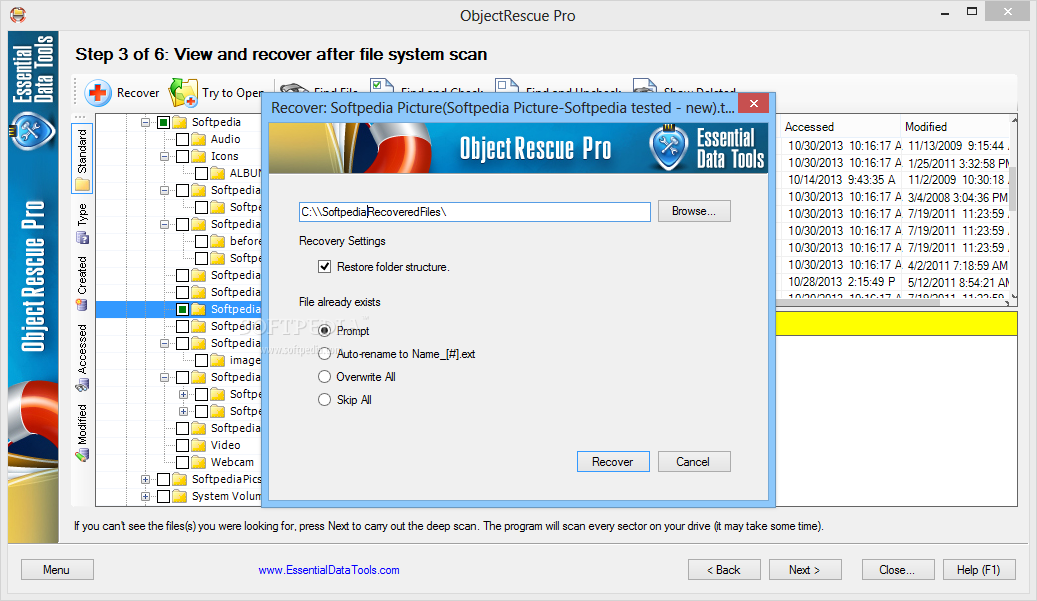
Task: Check the Icons folder checkbox
Action: point(183,156)
